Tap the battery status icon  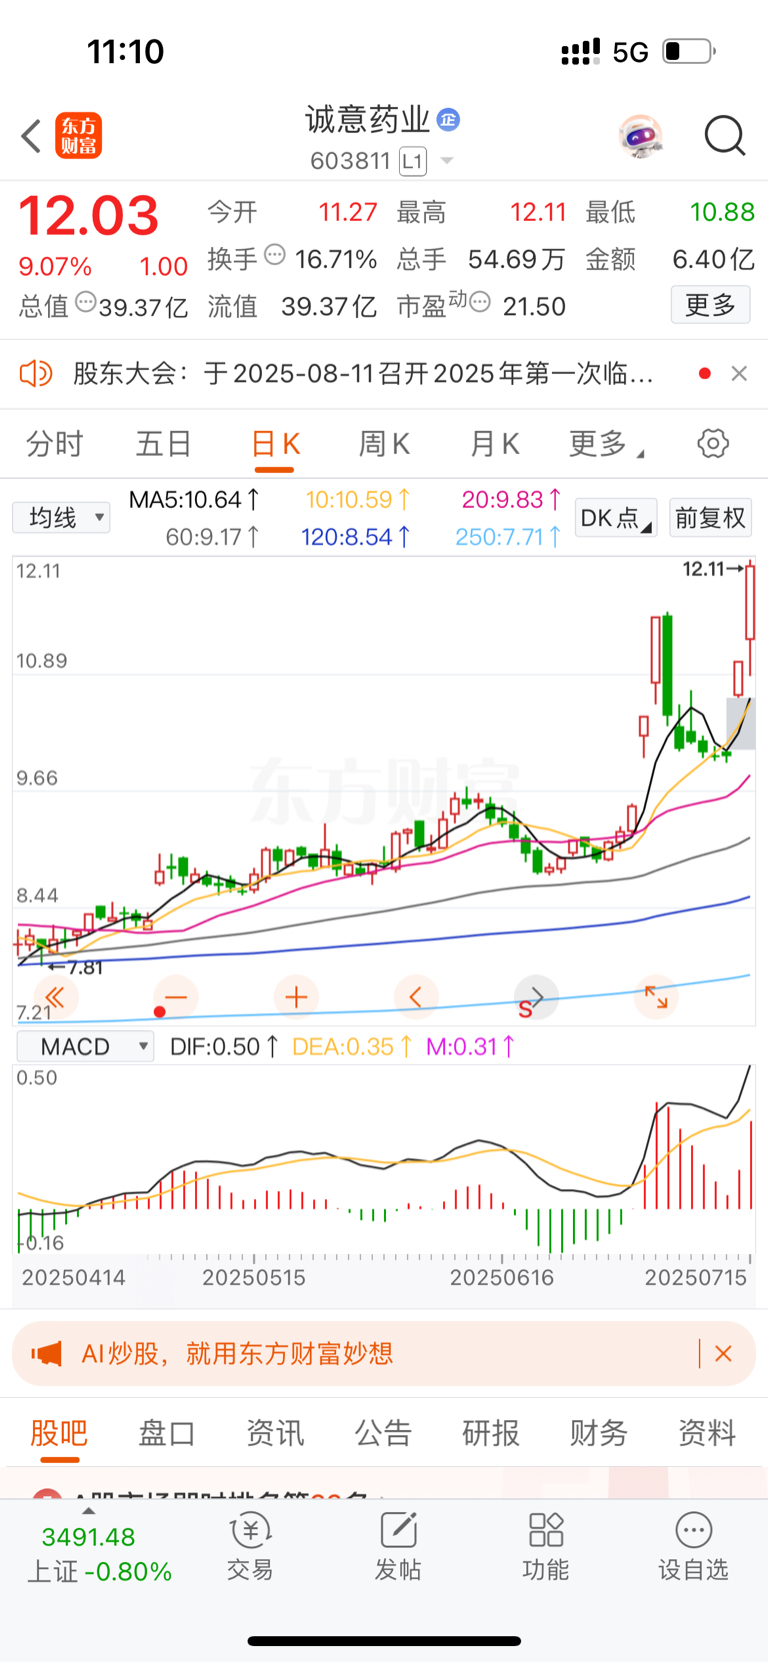pos(689,51)
